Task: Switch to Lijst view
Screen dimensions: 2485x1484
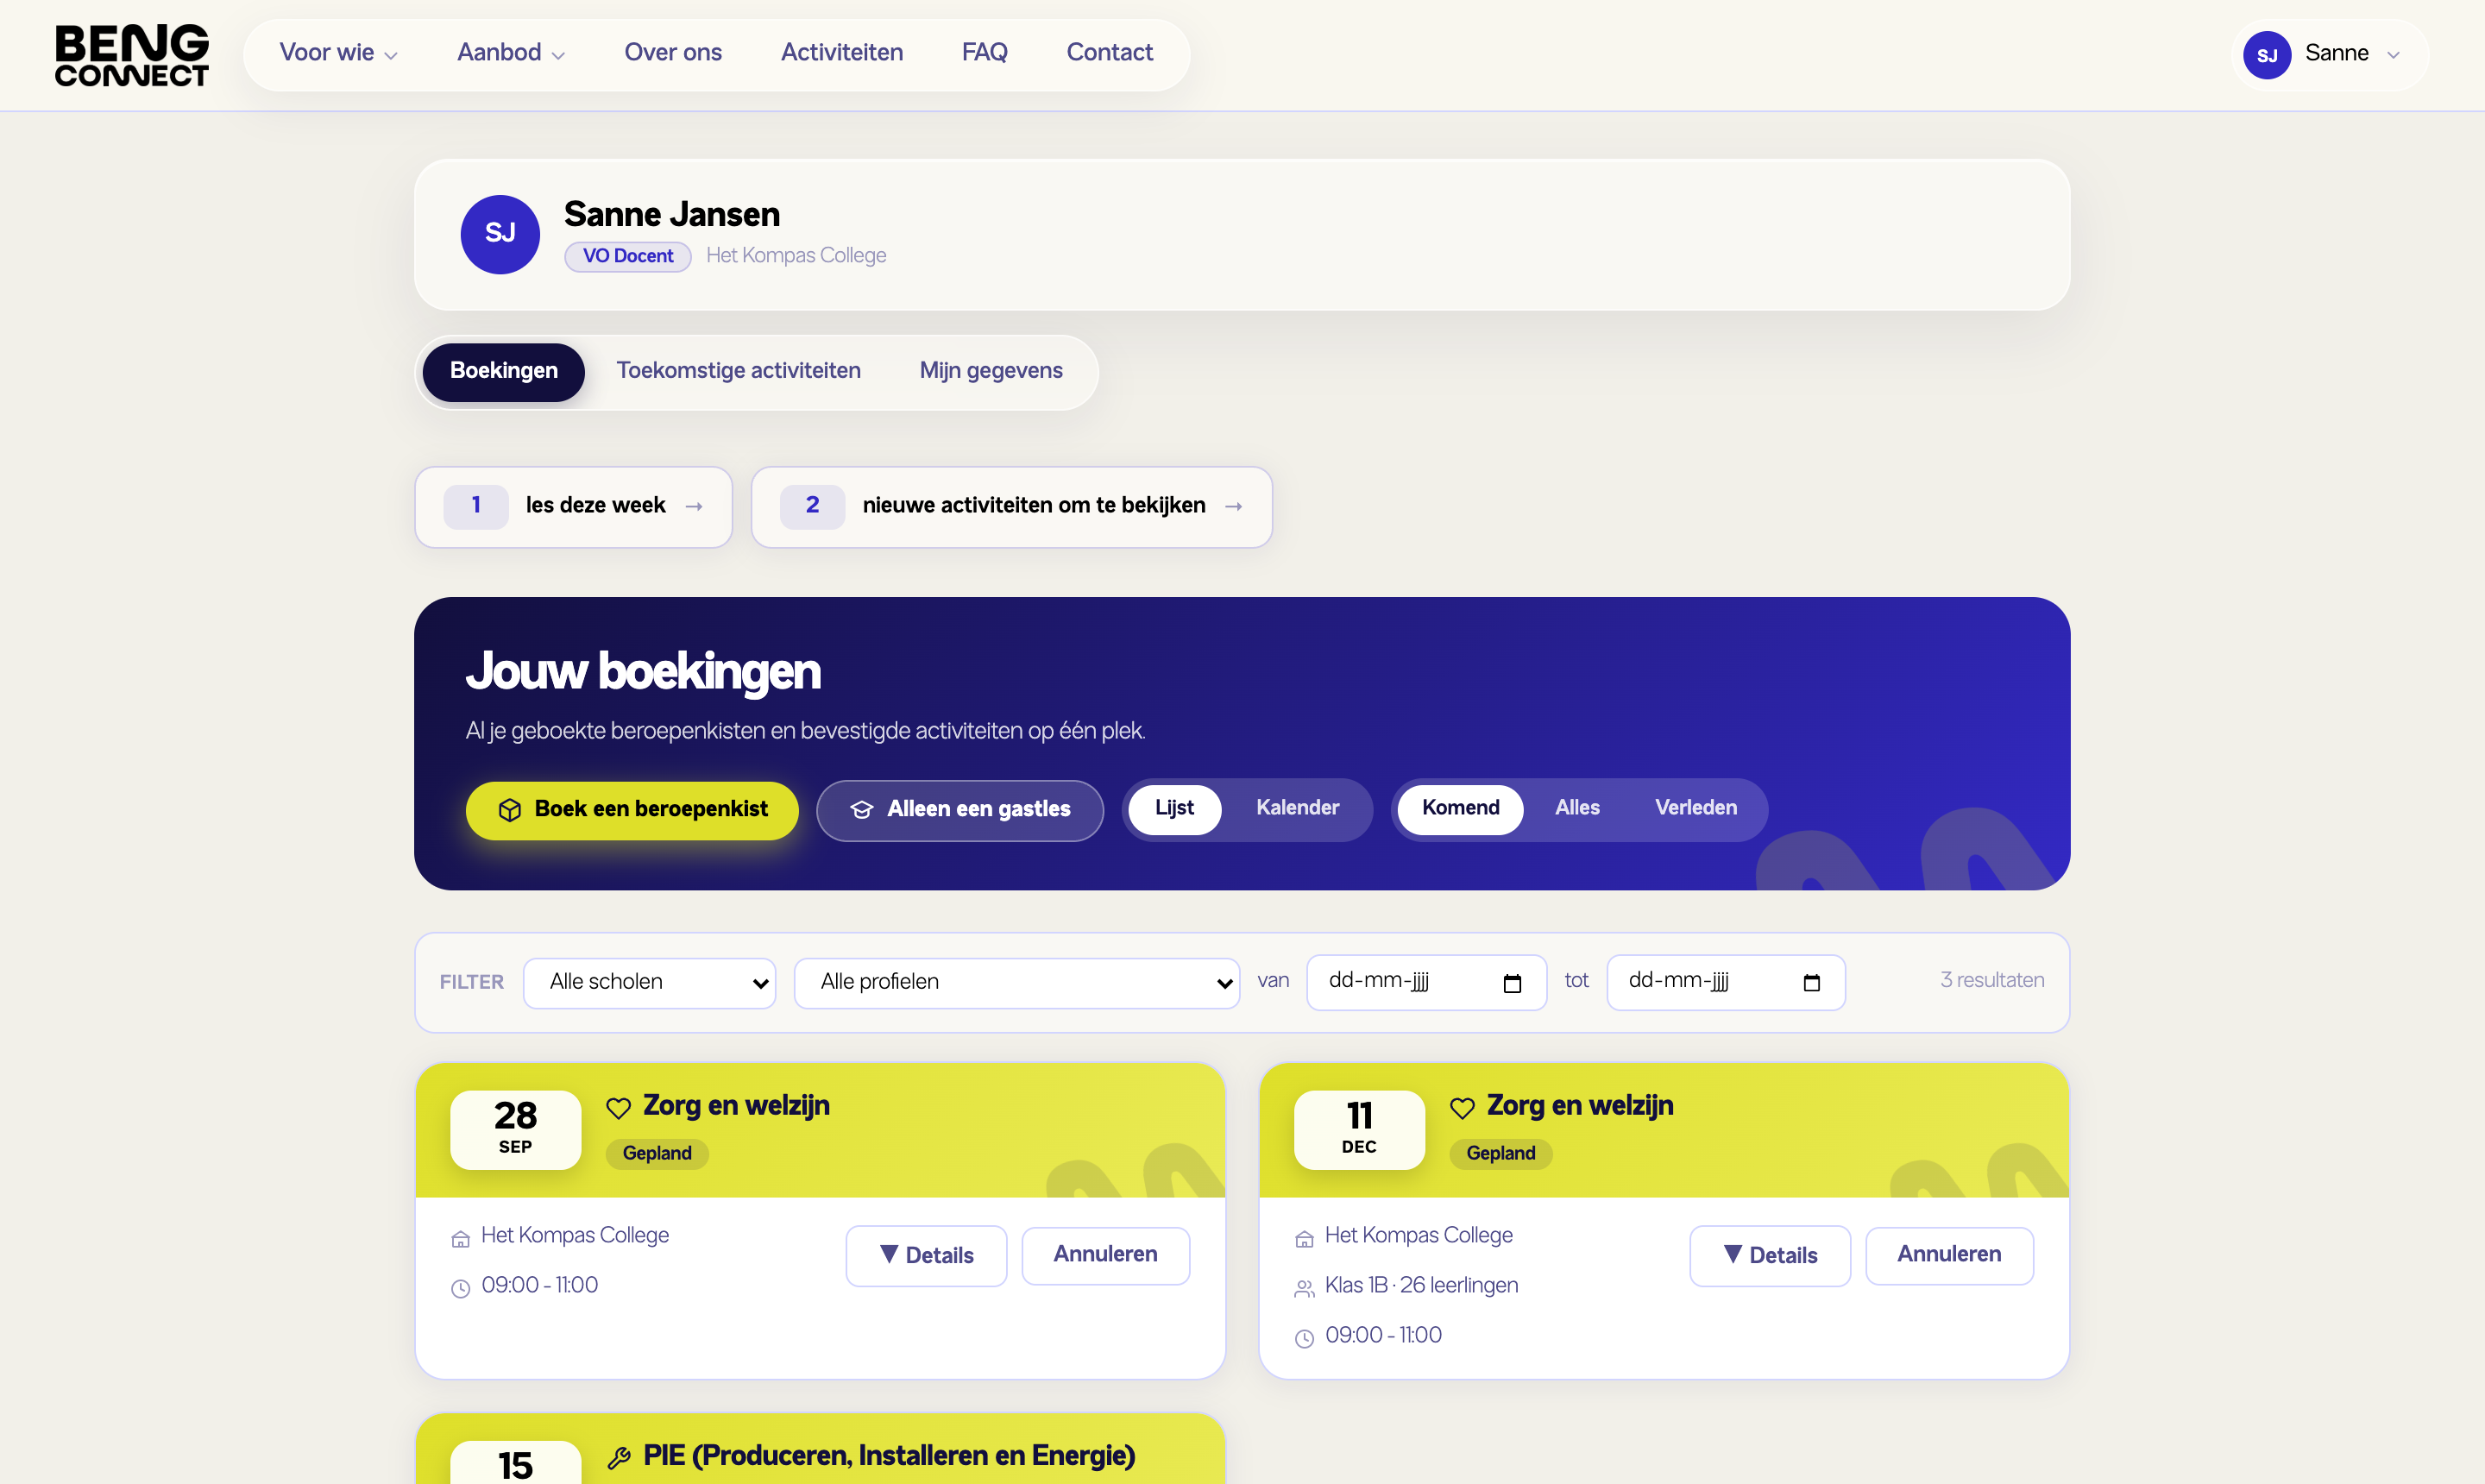Action: [x=1174, y=808]
